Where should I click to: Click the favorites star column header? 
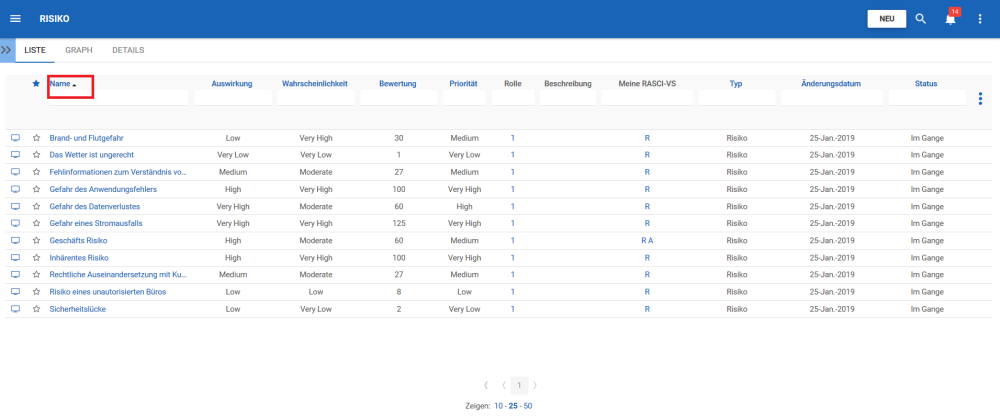click(36, 84)
